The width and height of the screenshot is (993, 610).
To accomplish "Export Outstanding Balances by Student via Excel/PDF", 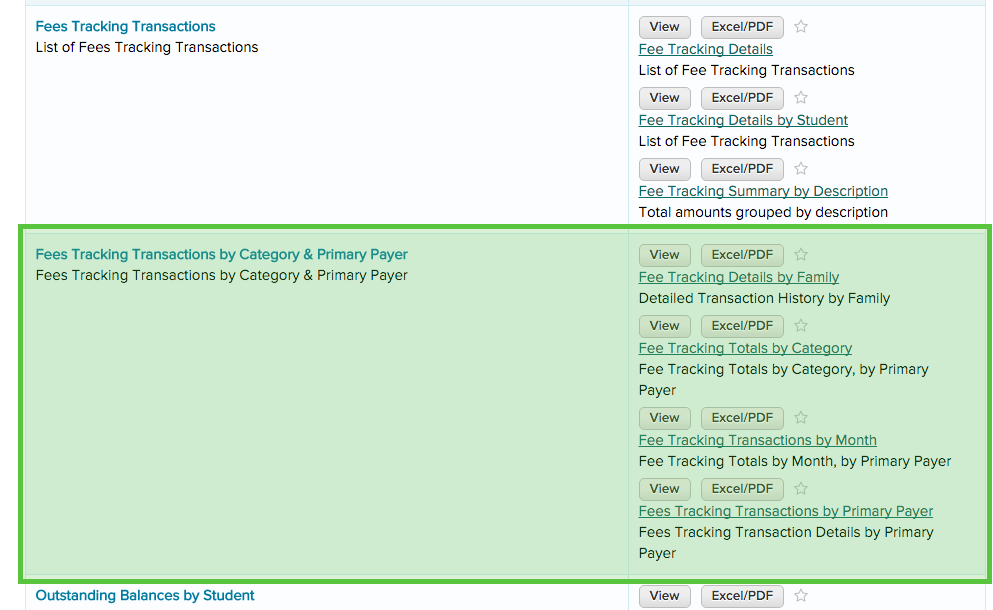I will coord(741,596).
